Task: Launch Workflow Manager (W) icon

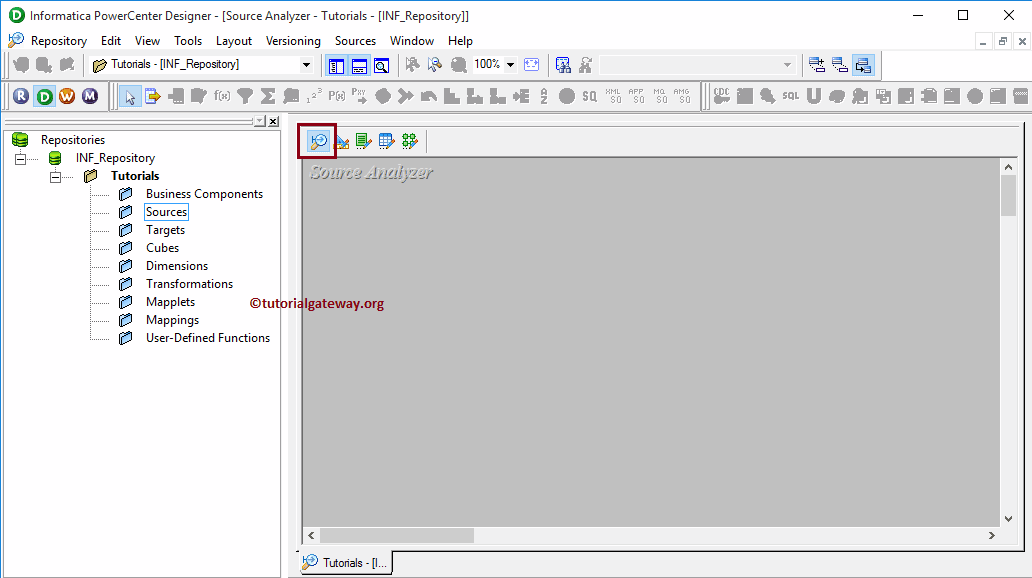Action: pyautogui.click(x=67, y=96)
